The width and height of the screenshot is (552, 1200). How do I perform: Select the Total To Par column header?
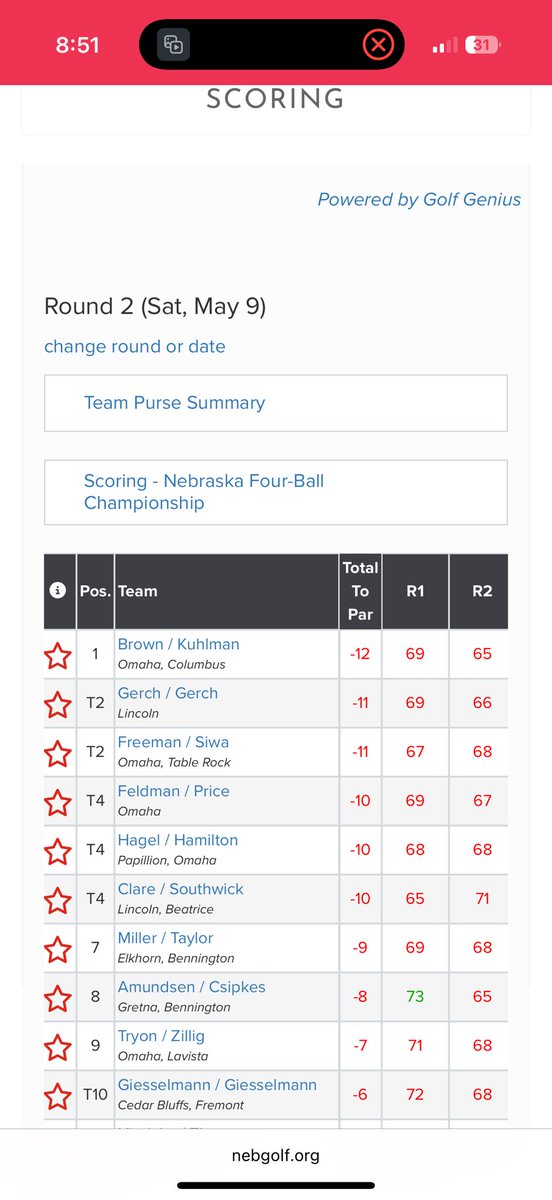click(x=360, y=591)
